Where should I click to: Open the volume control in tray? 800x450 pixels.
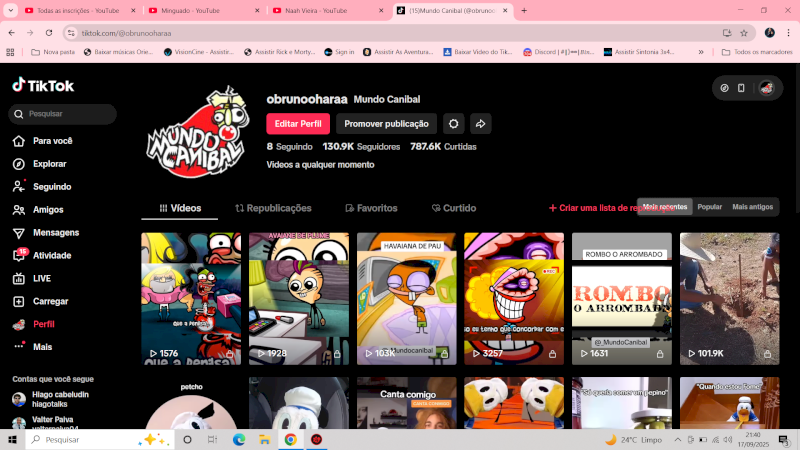coord(728,440)
